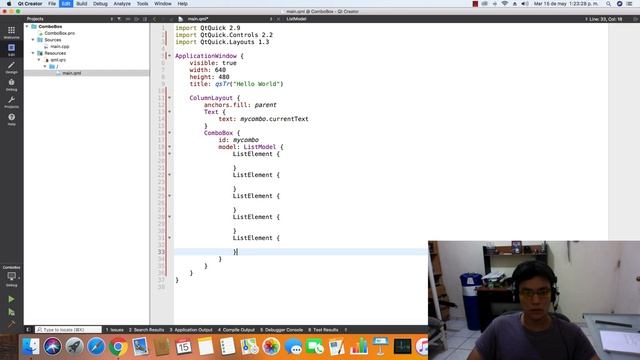Open the volume control in the menu bar
This screenshot has height=360, width=640.
tap(525, 4)
